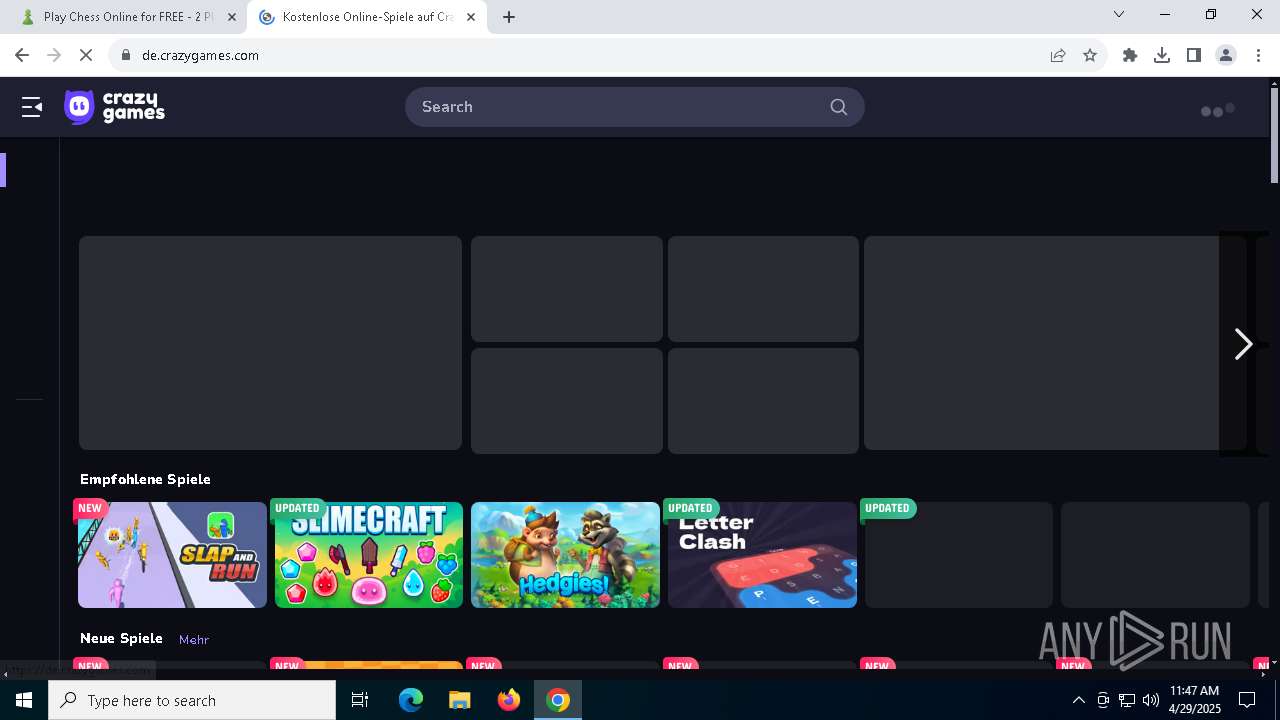Open Task View on taskbar
Viewport: 1280px width, 720px height.
tap(360, 700)
